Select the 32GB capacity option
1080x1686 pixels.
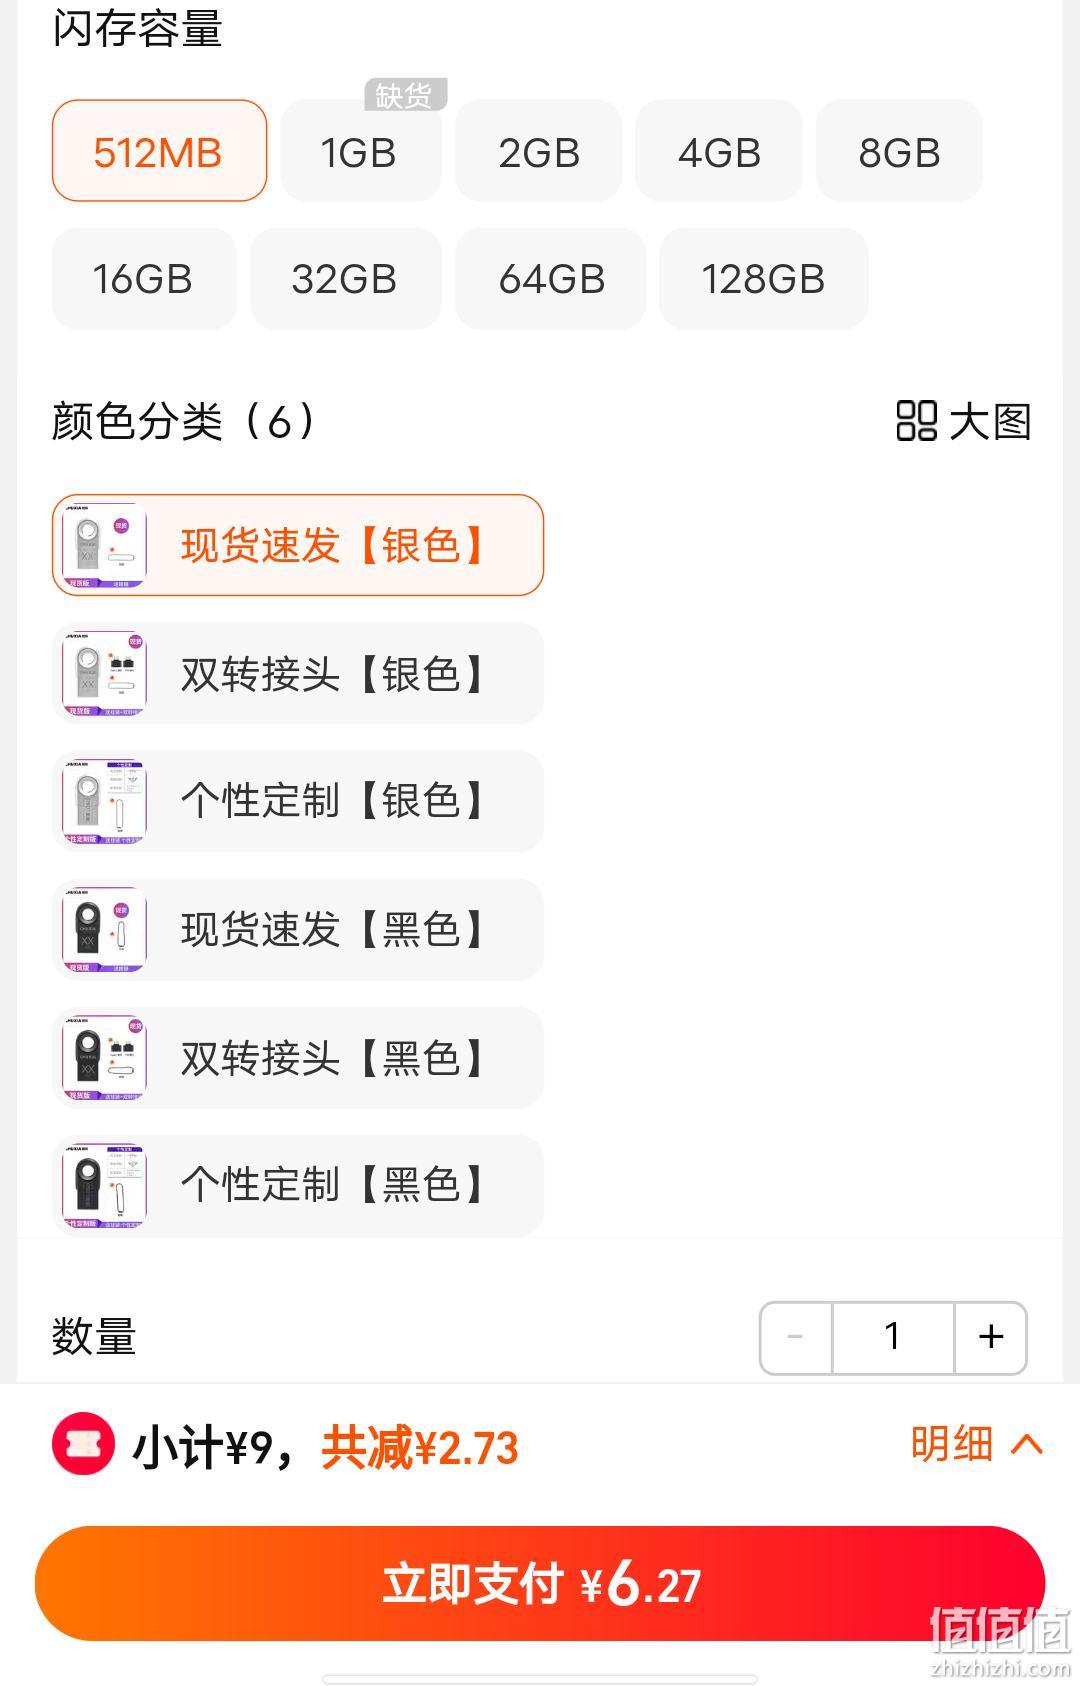345,279
